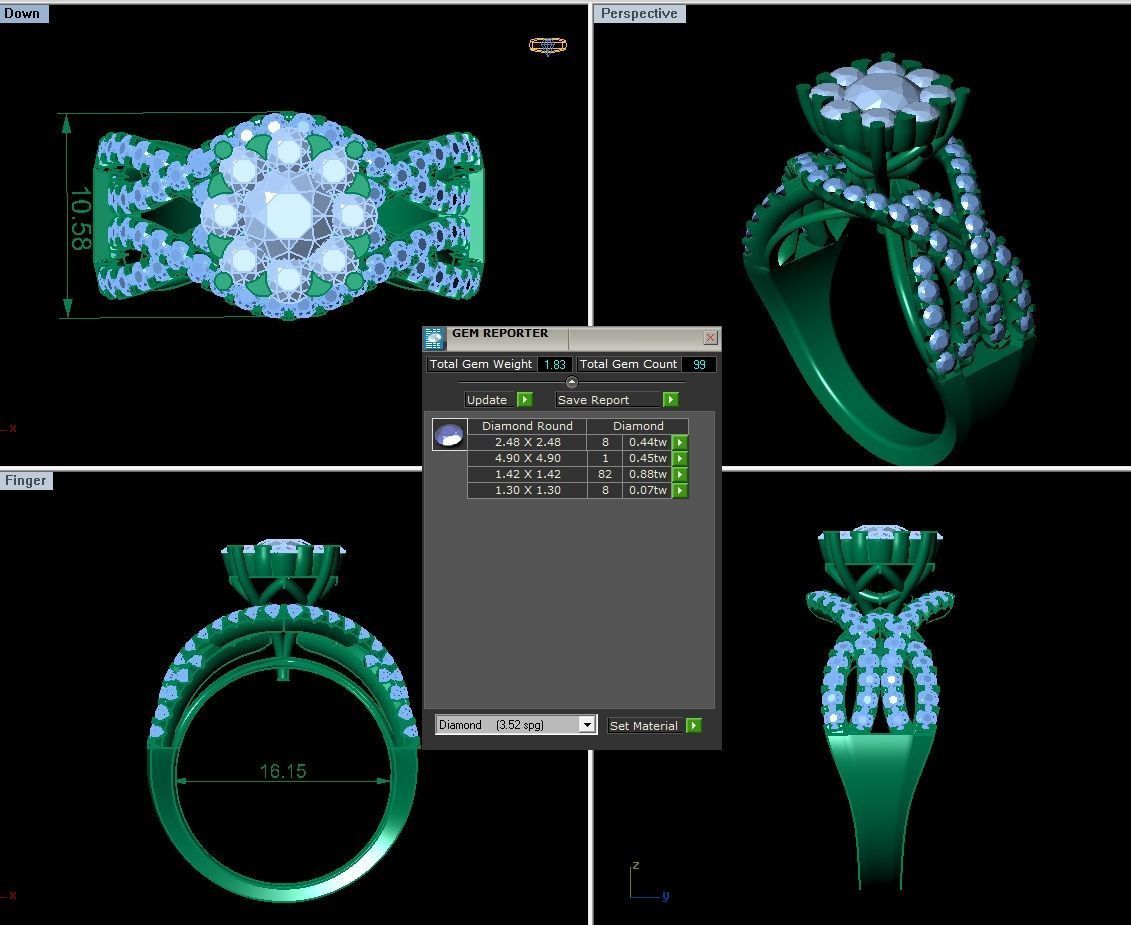
Task: Click the Total Gem Weight value field
Action: [554, 364]
